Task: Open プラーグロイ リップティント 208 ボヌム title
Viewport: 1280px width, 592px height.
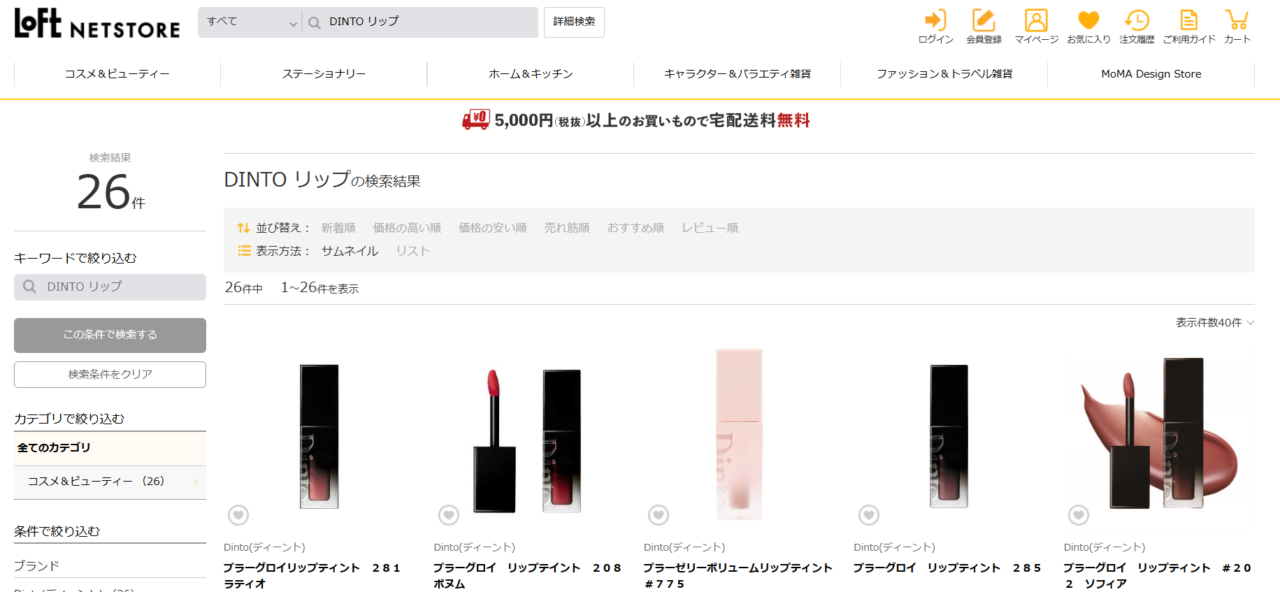Action: point(528,576)
